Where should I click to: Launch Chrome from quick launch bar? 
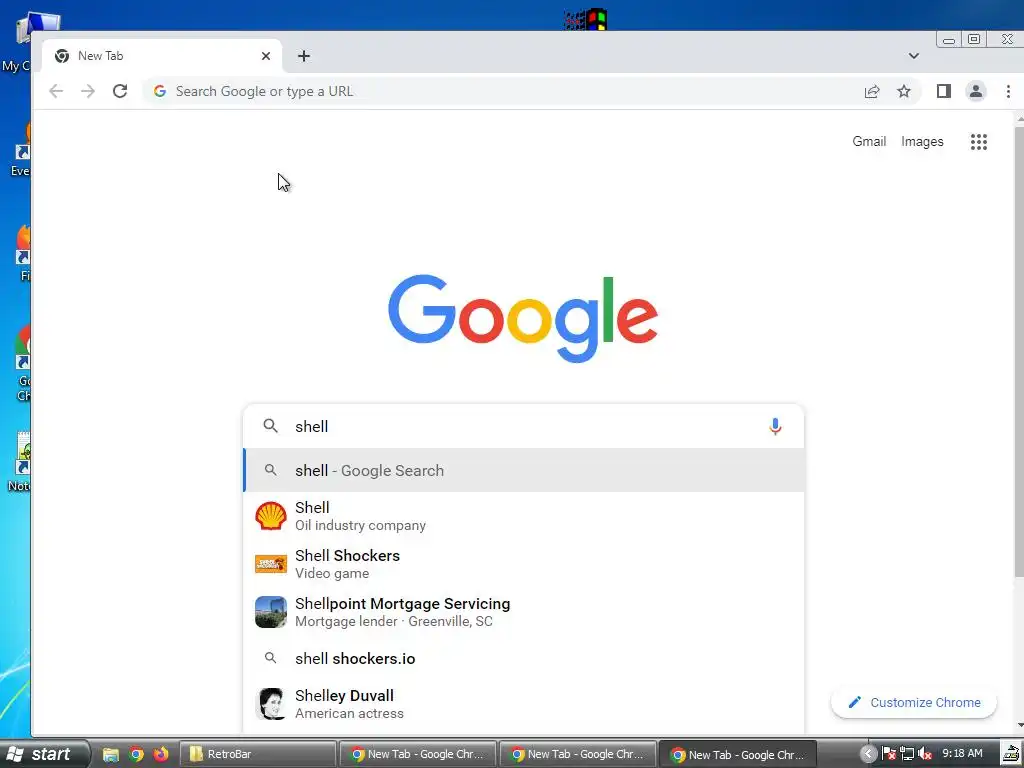click(x=136, y=754)
